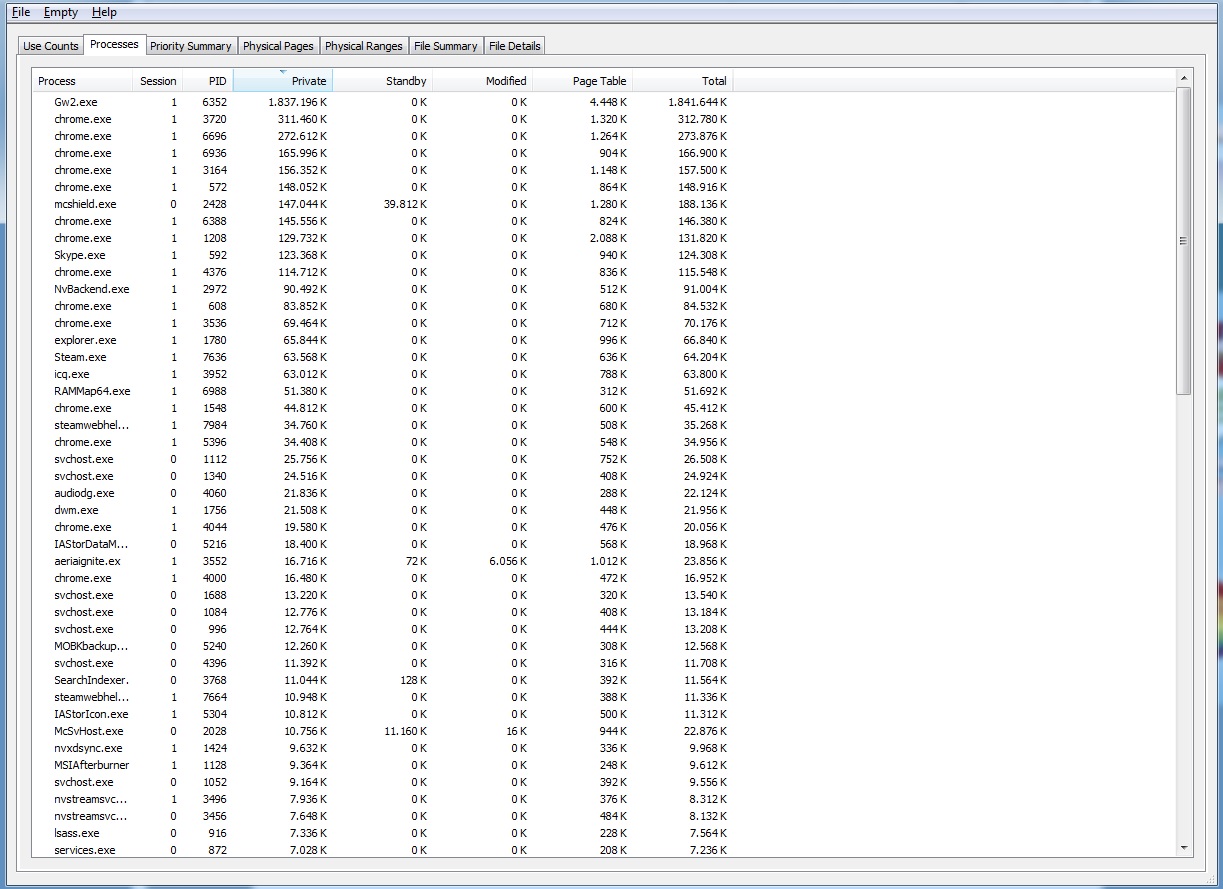The height and width of the screenshot is (889, 1223).
Task: Select the Processes tab
Action: tap(114, 44)
